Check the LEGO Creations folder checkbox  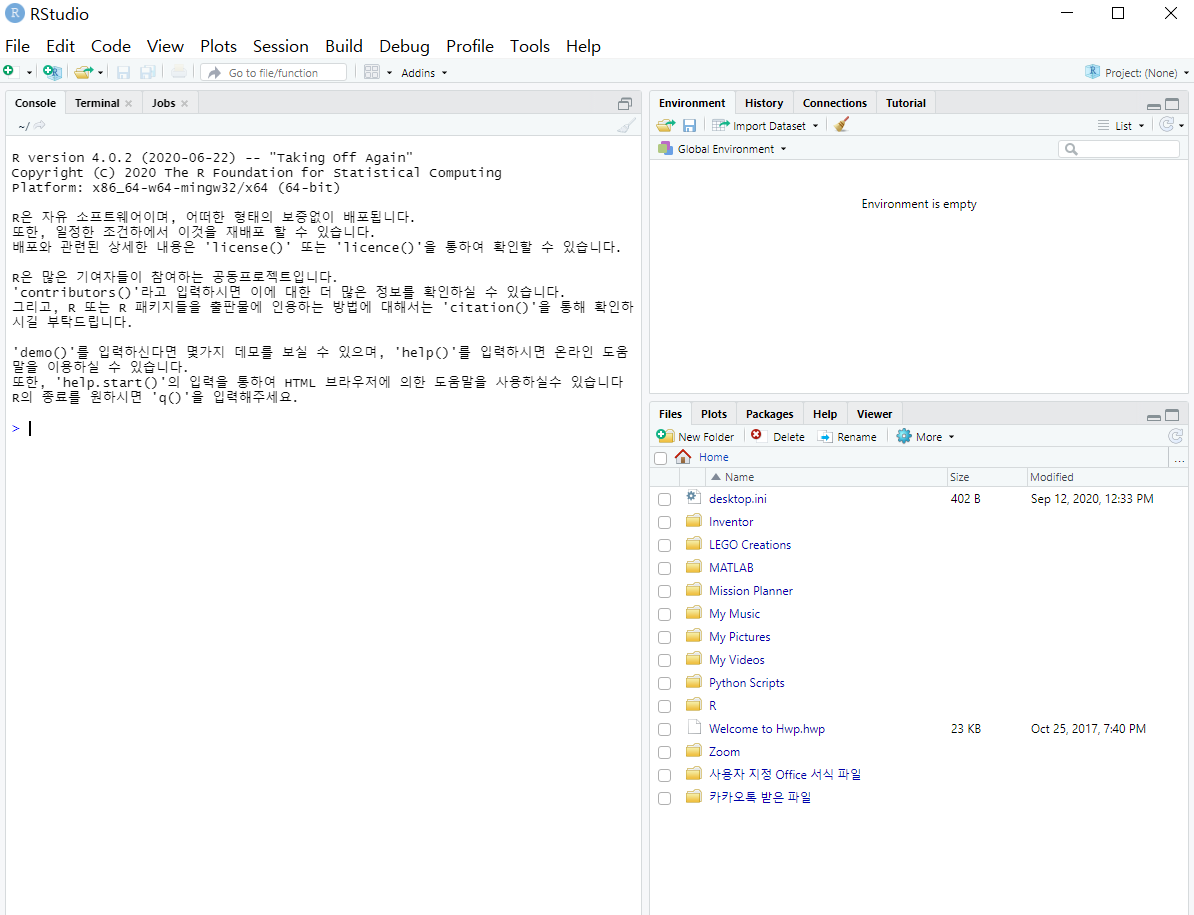pos(665,545)
